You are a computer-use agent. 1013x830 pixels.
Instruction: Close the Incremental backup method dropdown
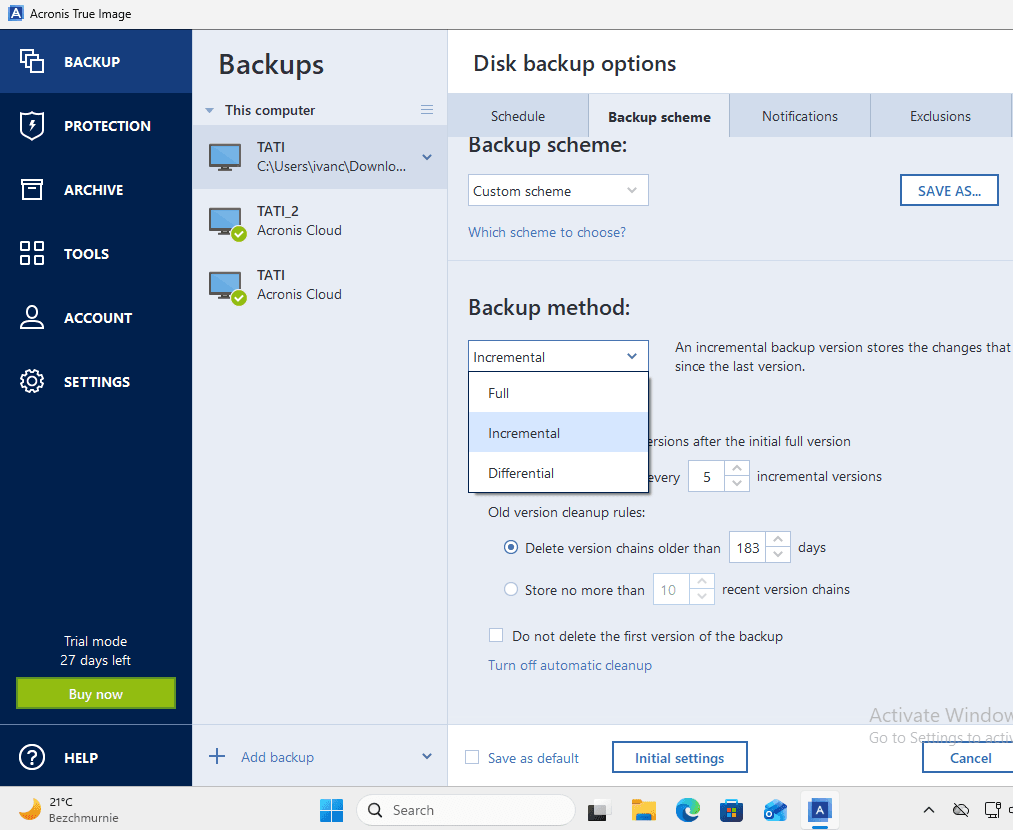(558, 357)
